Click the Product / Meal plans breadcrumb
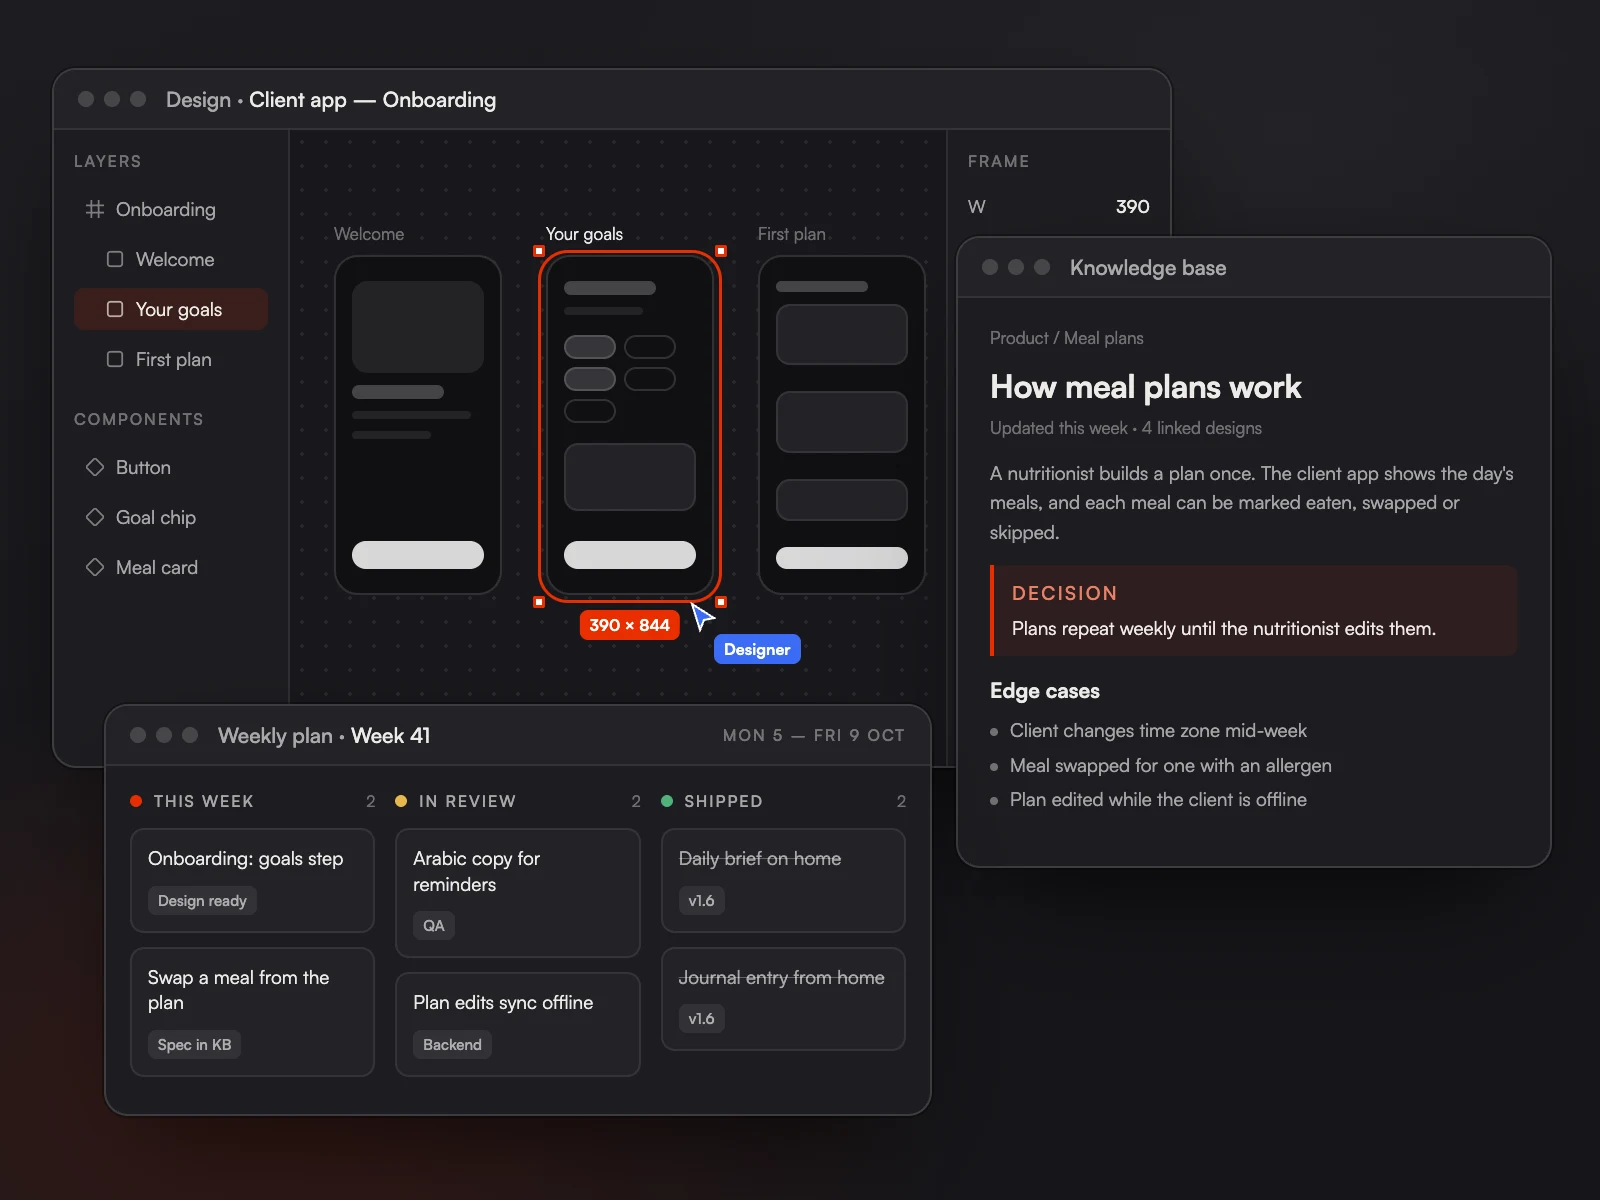This screenshot has height=1200, width=1600. (1067, 338)
